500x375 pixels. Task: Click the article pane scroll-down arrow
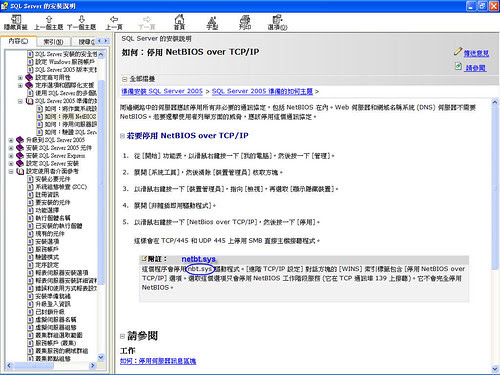point(495,368)
